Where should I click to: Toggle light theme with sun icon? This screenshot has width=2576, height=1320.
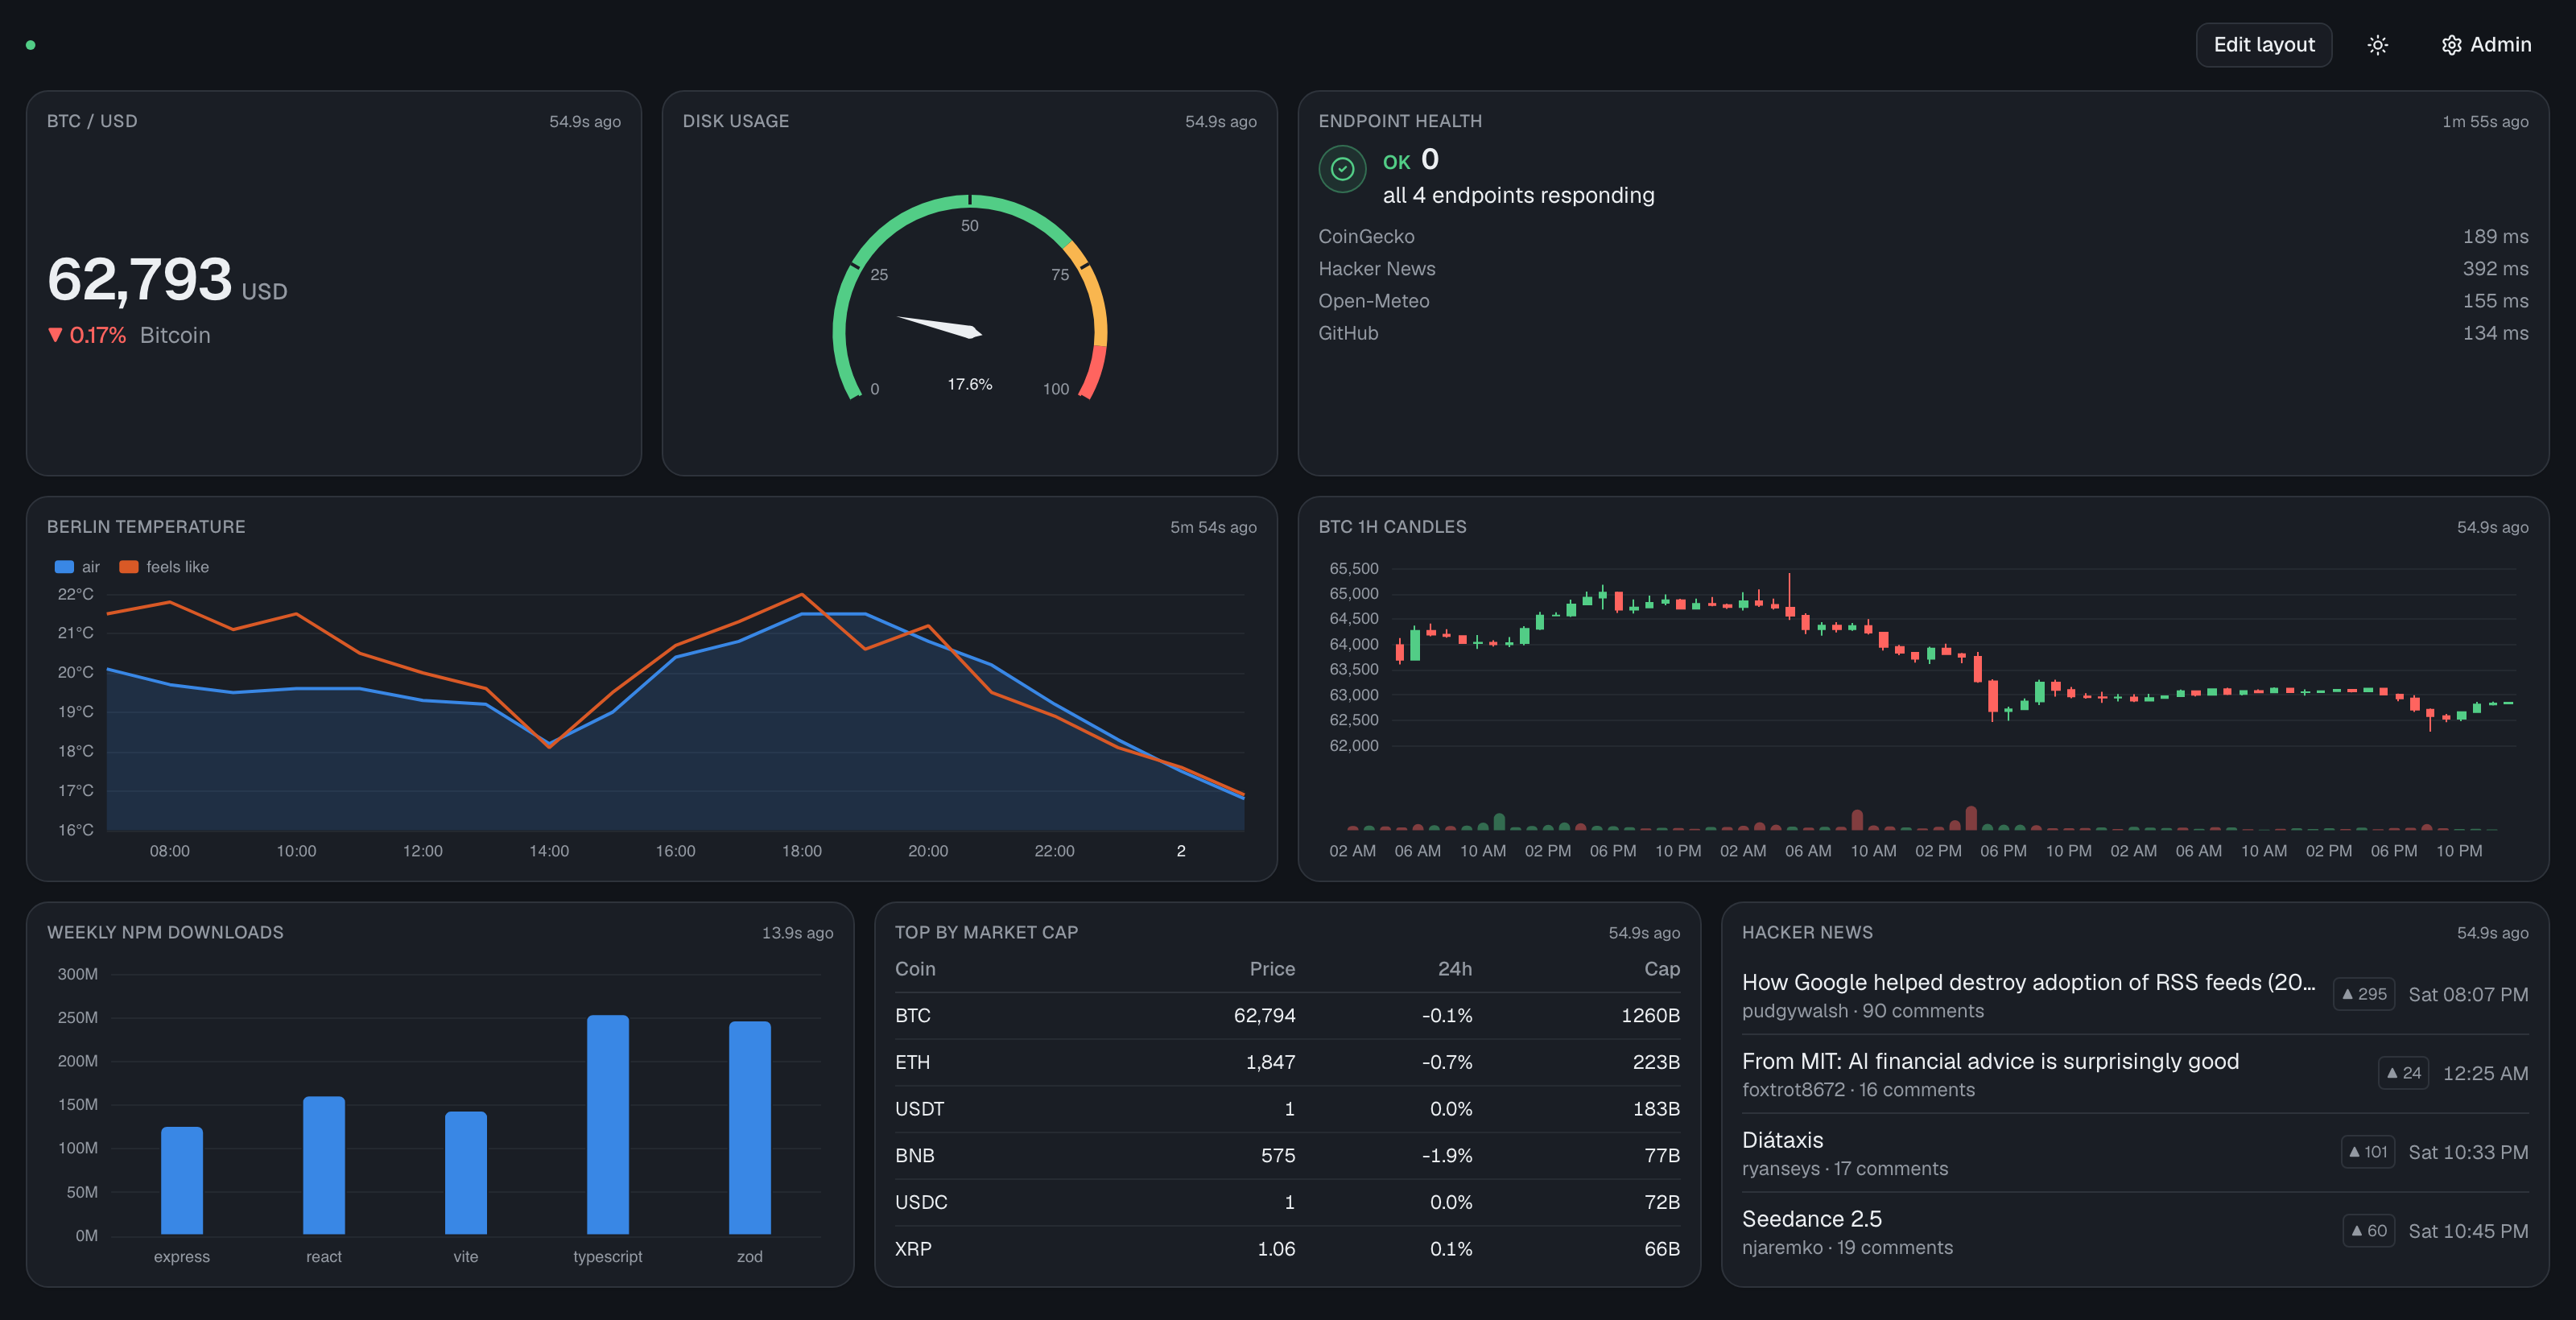[2377, 45]
